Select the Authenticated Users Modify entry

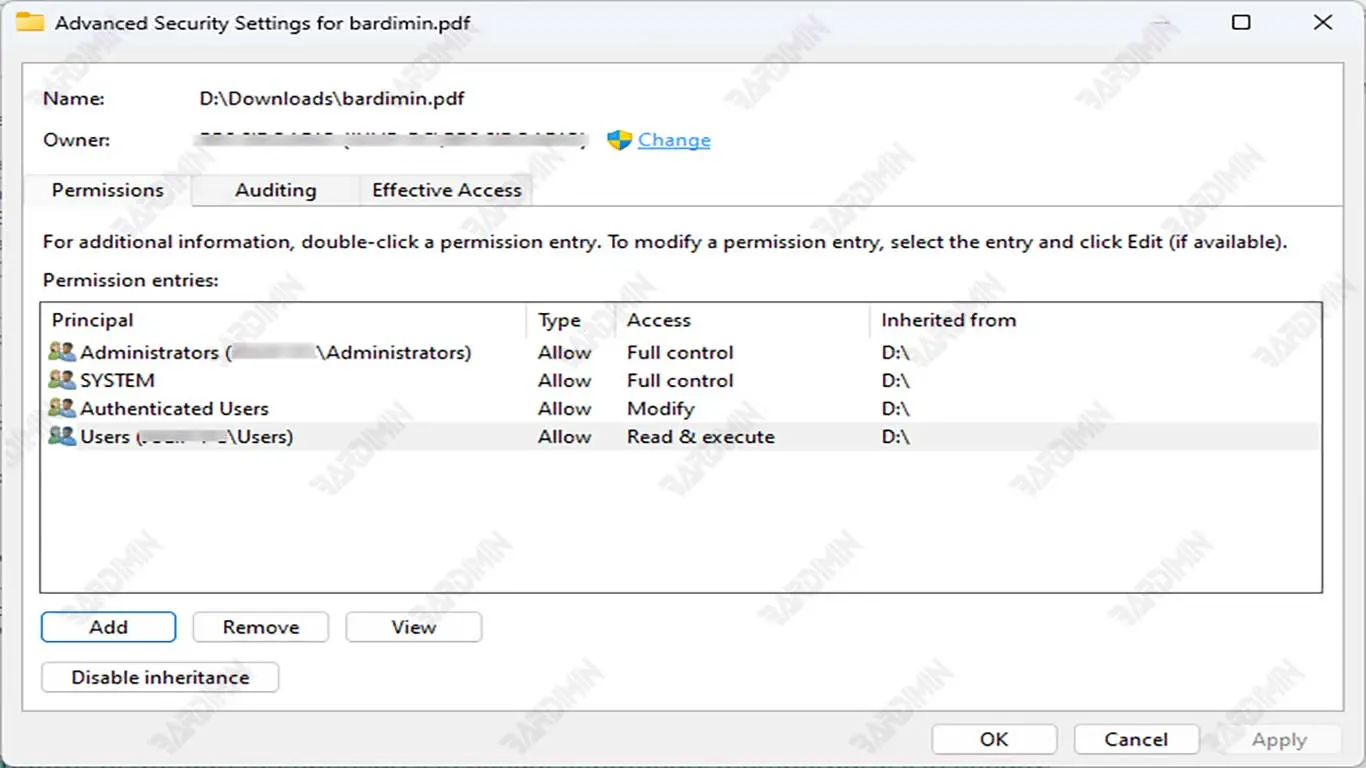(174, 408)
